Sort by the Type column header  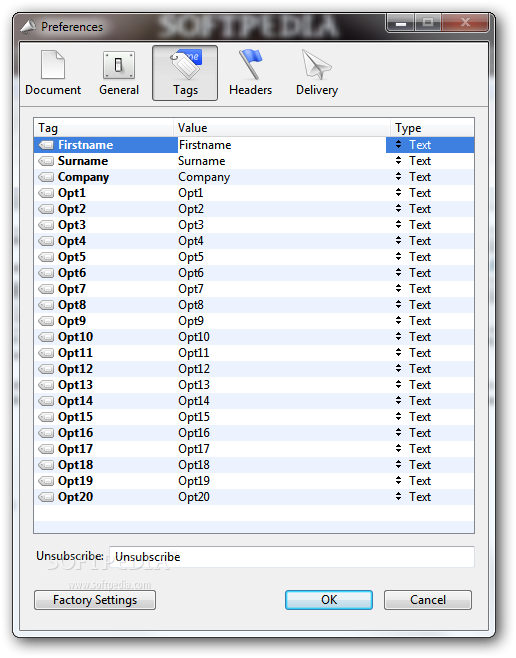coord(433,128)
